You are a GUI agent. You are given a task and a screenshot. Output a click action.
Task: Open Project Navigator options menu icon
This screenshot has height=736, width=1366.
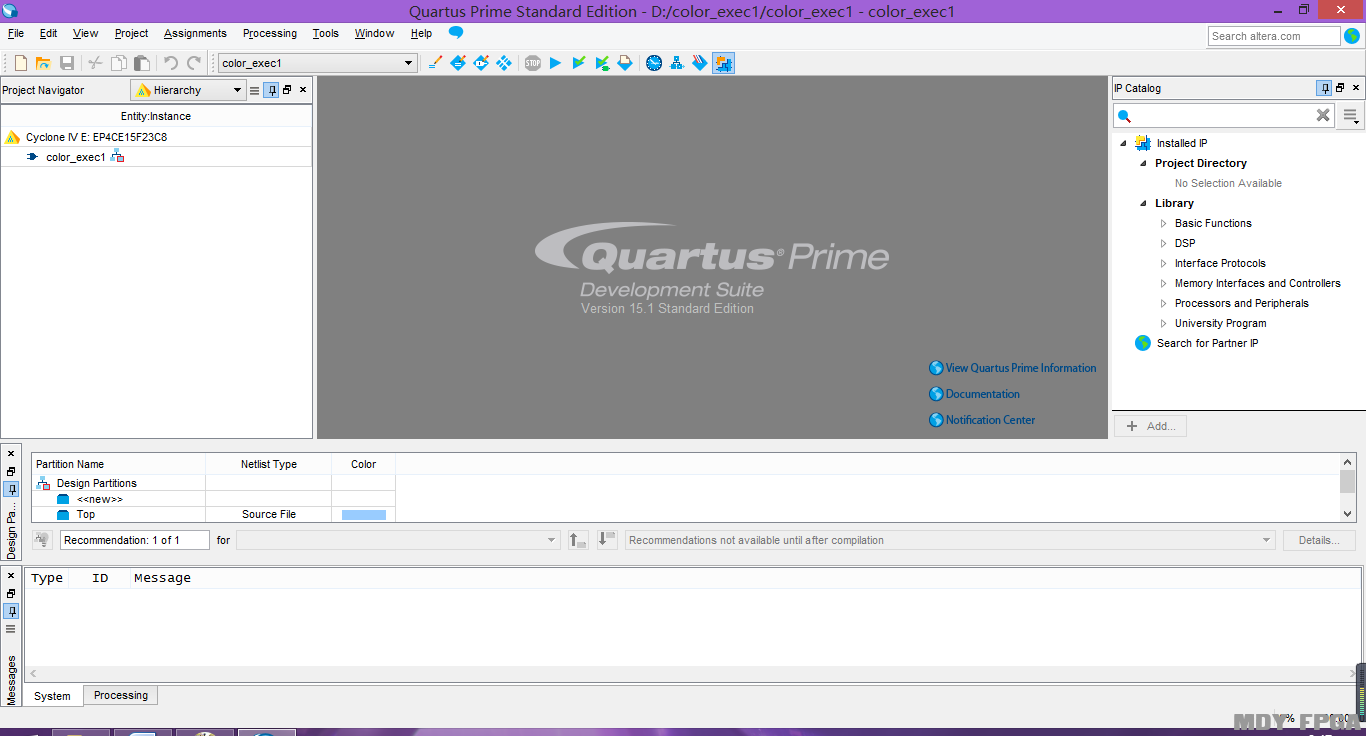tap(254, 90)
